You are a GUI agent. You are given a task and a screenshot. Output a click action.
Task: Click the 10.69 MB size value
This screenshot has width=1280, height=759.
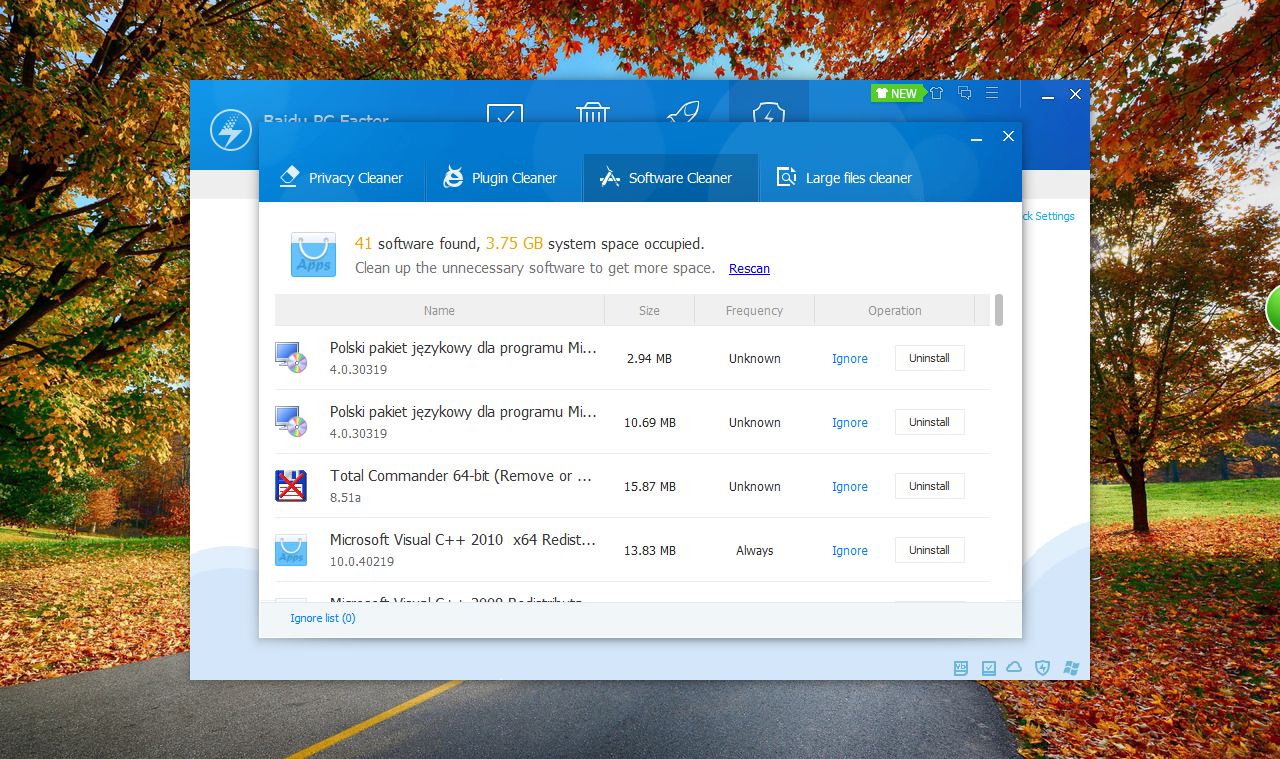[x=650, y=422]
